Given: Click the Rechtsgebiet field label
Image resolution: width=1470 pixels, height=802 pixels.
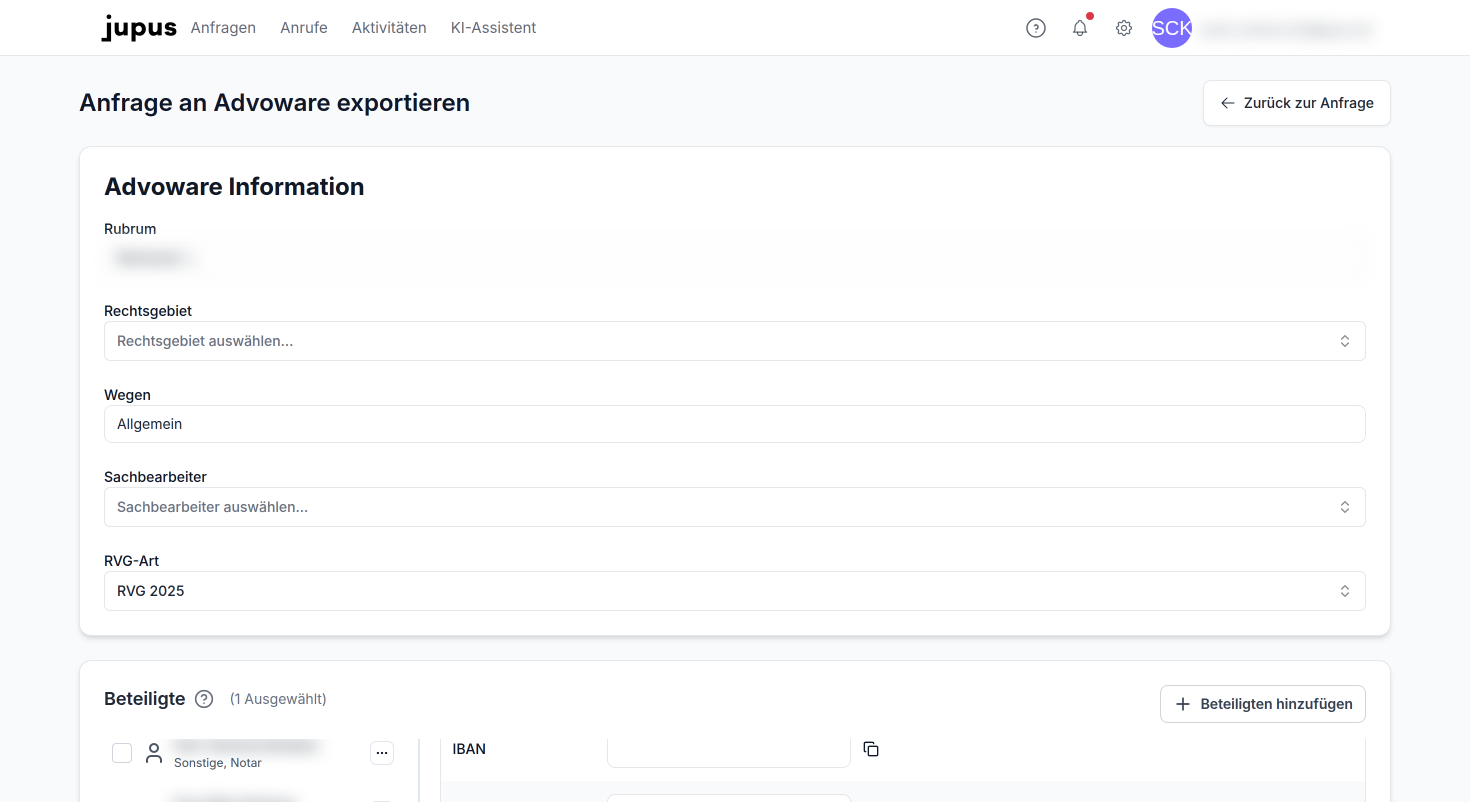Looking at the screenshot, I should [148, 311].
